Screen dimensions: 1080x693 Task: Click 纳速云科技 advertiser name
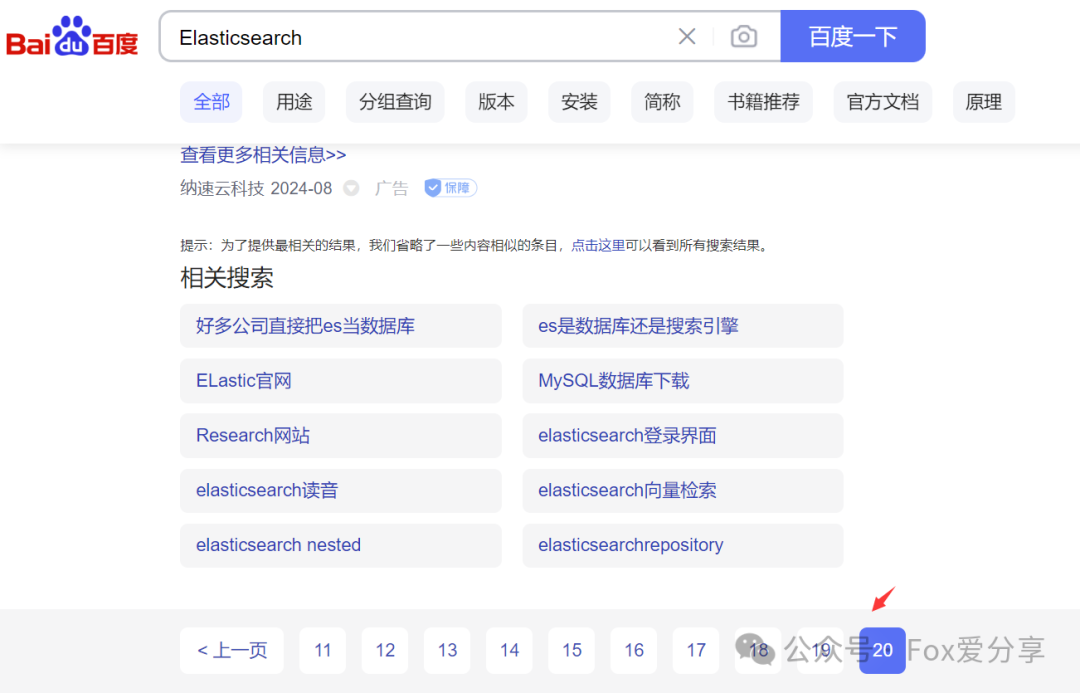pos(222,188)
